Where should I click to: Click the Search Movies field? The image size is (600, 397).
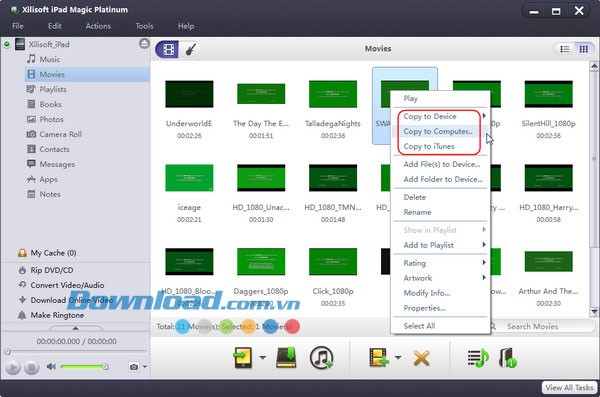click(542, 327)
